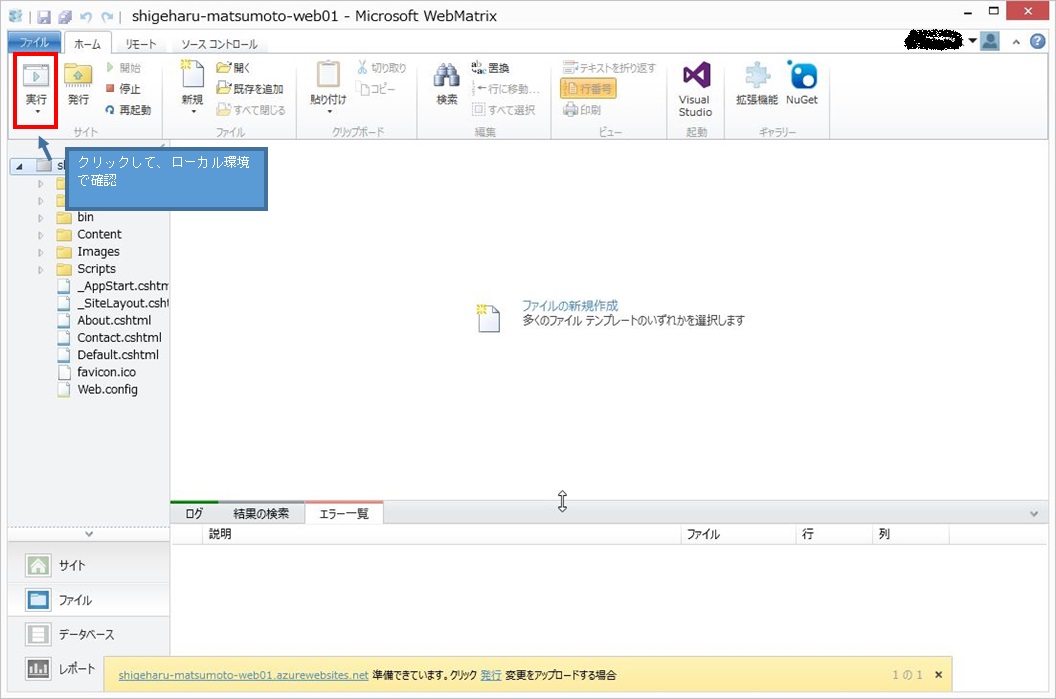Viewport: 1056px width, 699px height.
Task: Expand the Content folder
Action: coord(40,235)
